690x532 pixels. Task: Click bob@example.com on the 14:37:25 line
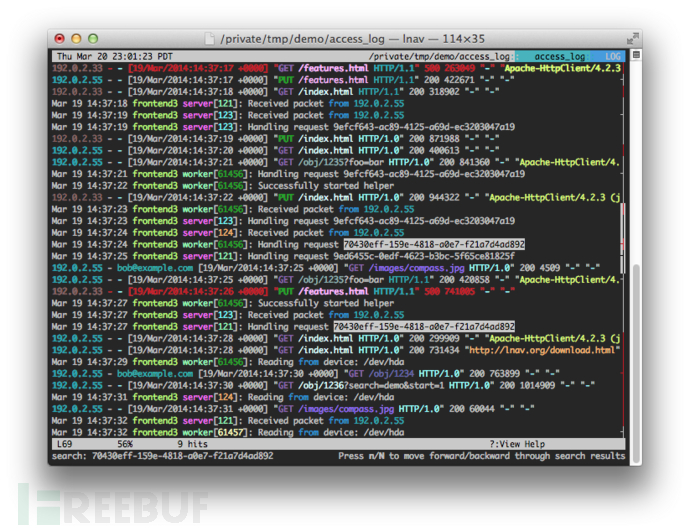(x=155, y=268)
